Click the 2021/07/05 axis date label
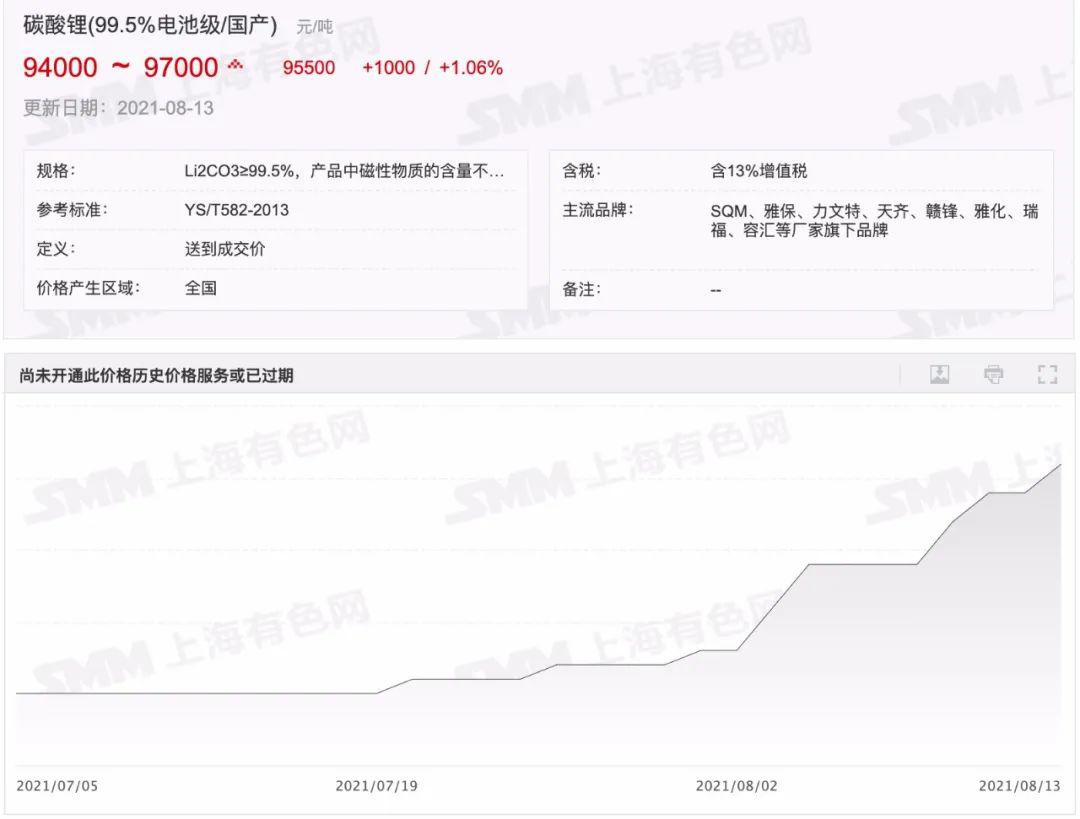Image resolution: width=1080 pixels, height=819 pixels. 57,786
